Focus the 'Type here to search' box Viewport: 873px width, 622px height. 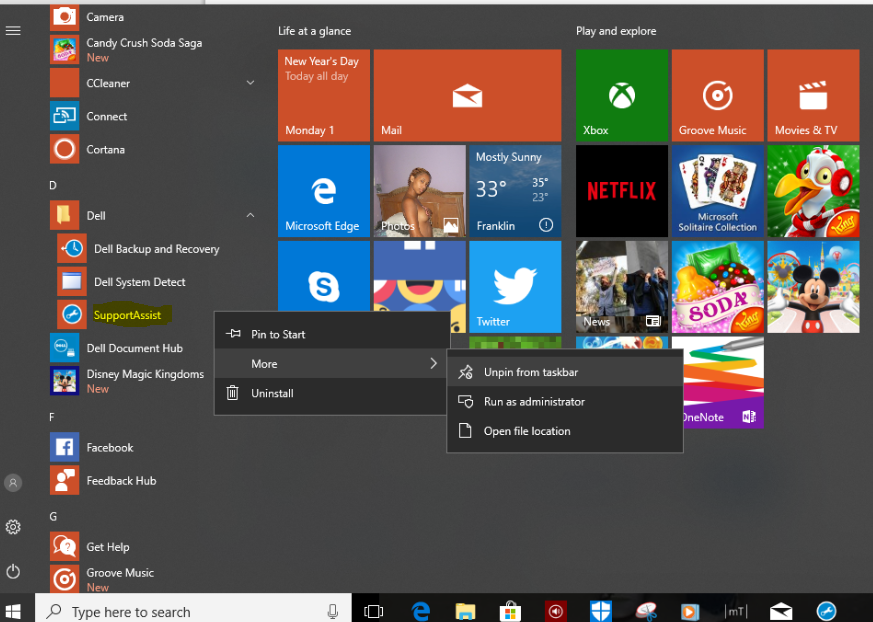193,611
